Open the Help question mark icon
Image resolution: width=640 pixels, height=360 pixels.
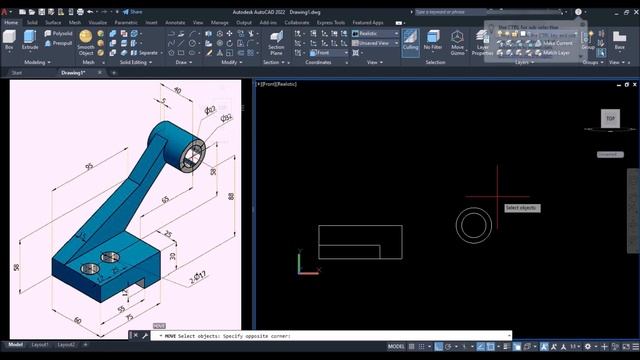(578, 12)
